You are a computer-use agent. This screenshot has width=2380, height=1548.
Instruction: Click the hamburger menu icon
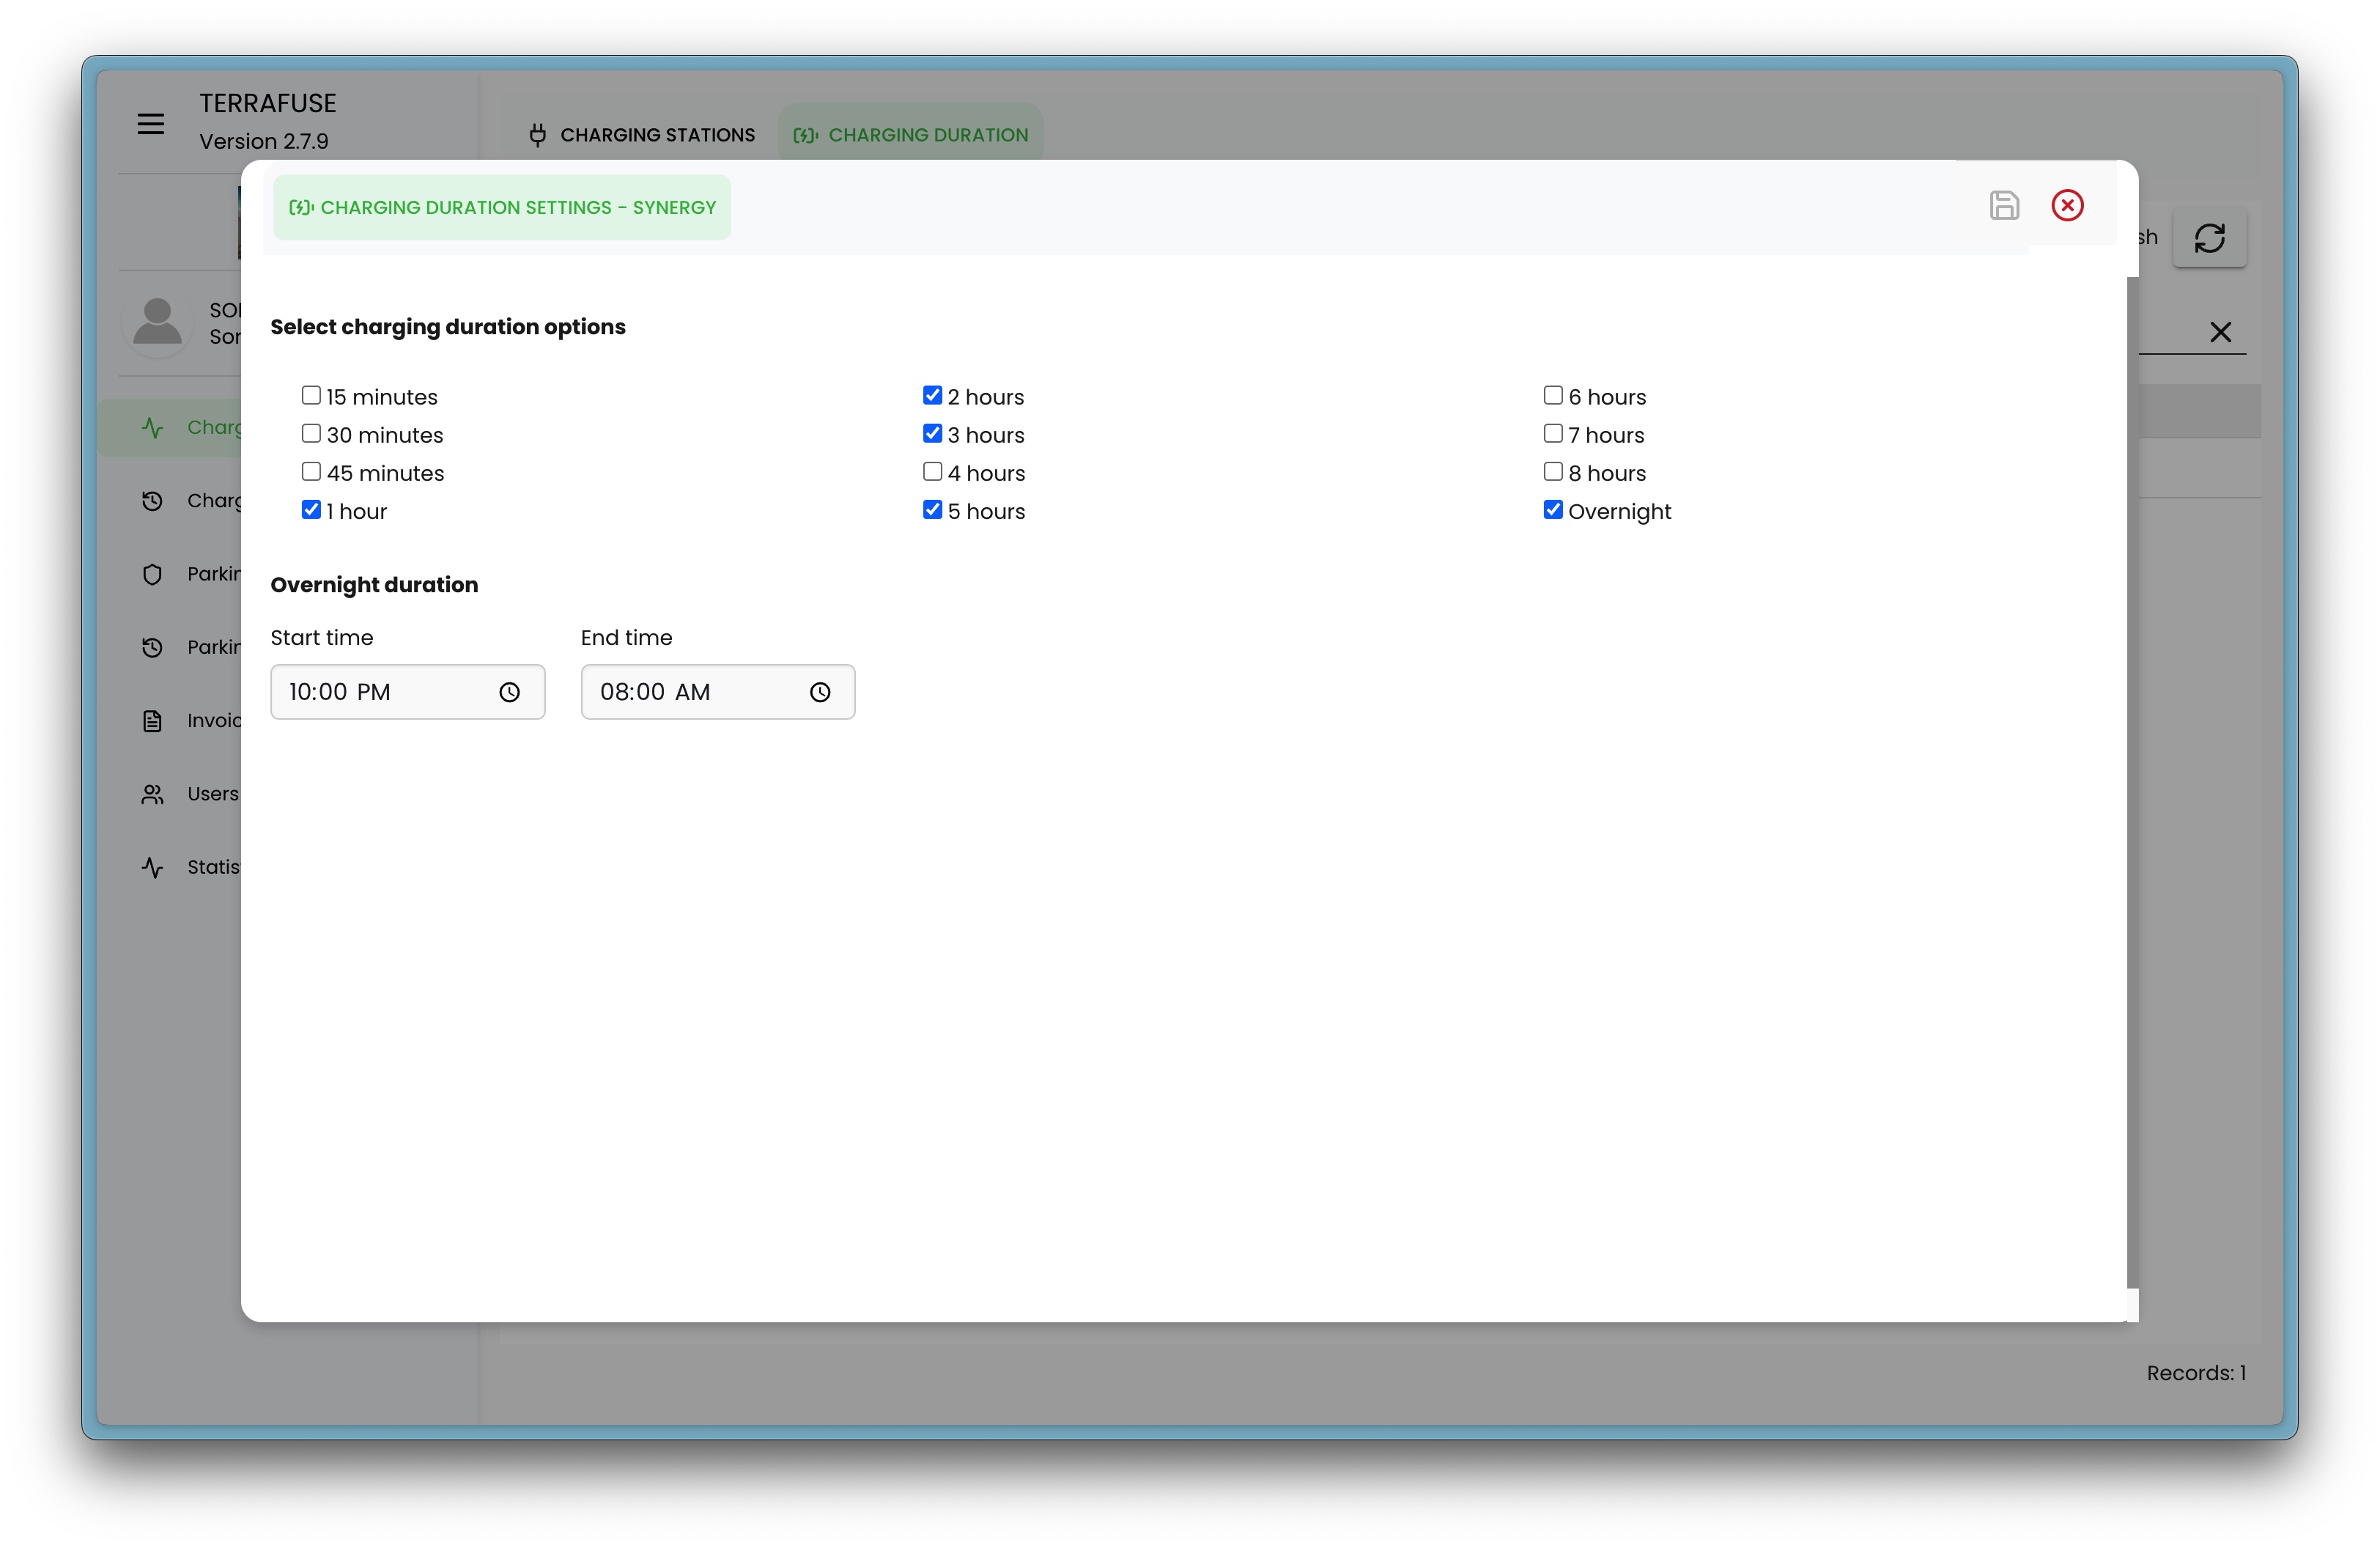[x=151, y=124]
